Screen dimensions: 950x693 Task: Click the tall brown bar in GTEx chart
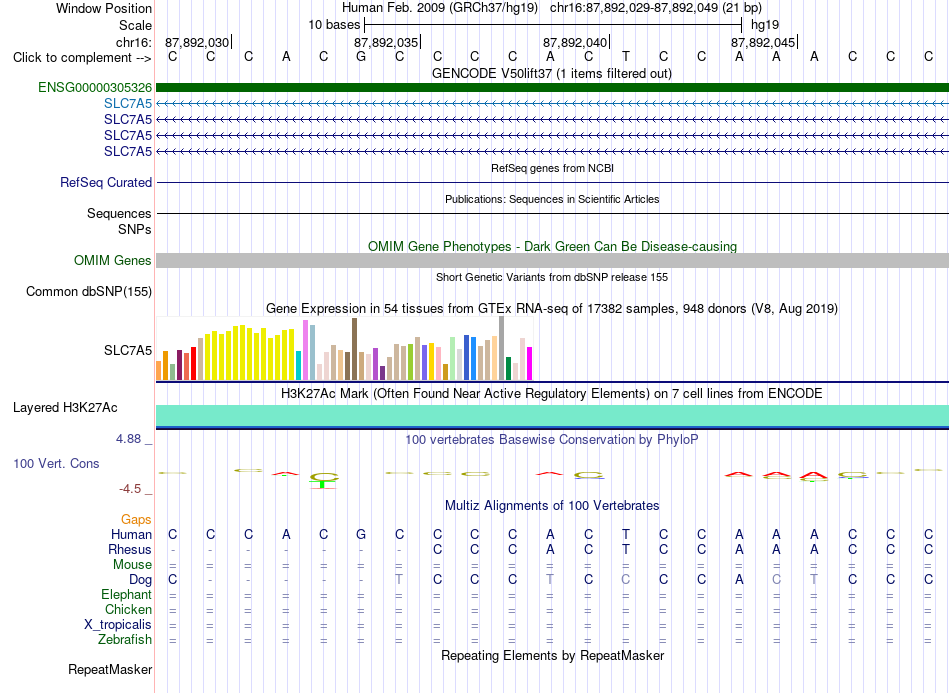[x=354, y=349]
